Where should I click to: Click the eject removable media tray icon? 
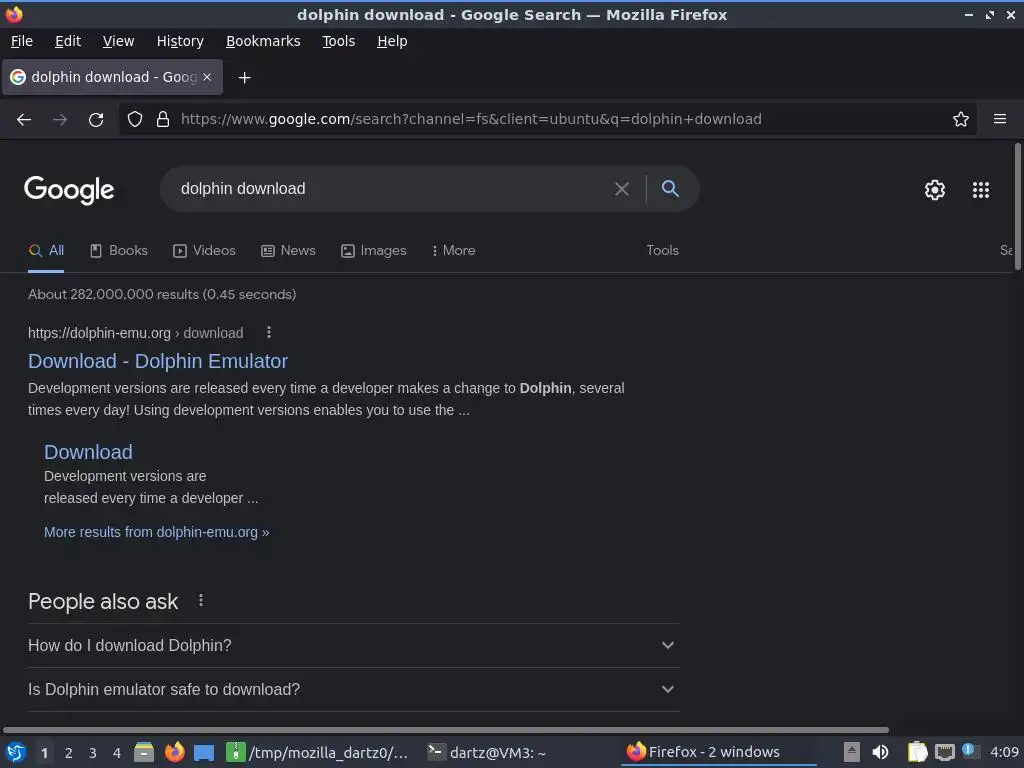point(852,752)
